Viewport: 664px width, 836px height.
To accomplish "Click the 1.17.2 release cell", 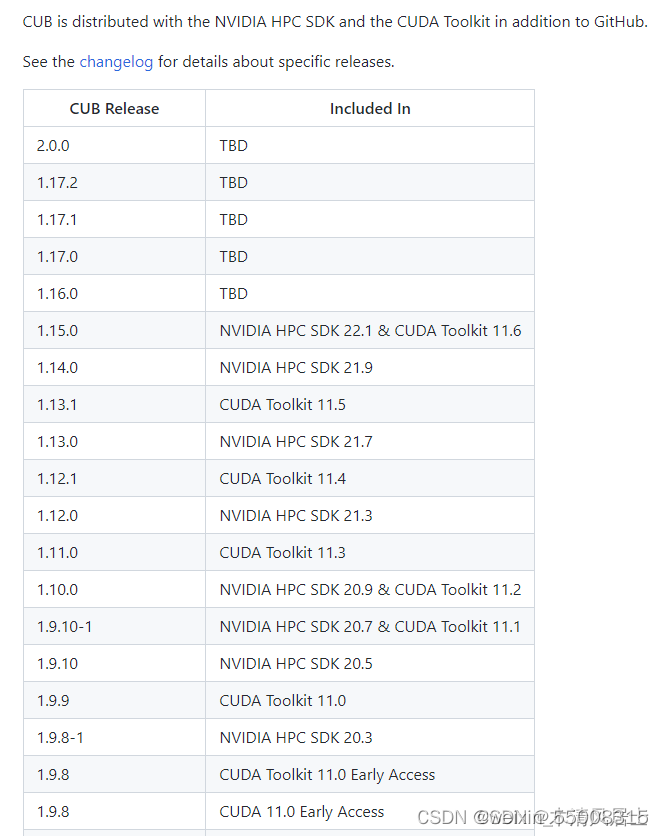I will 114,182.
